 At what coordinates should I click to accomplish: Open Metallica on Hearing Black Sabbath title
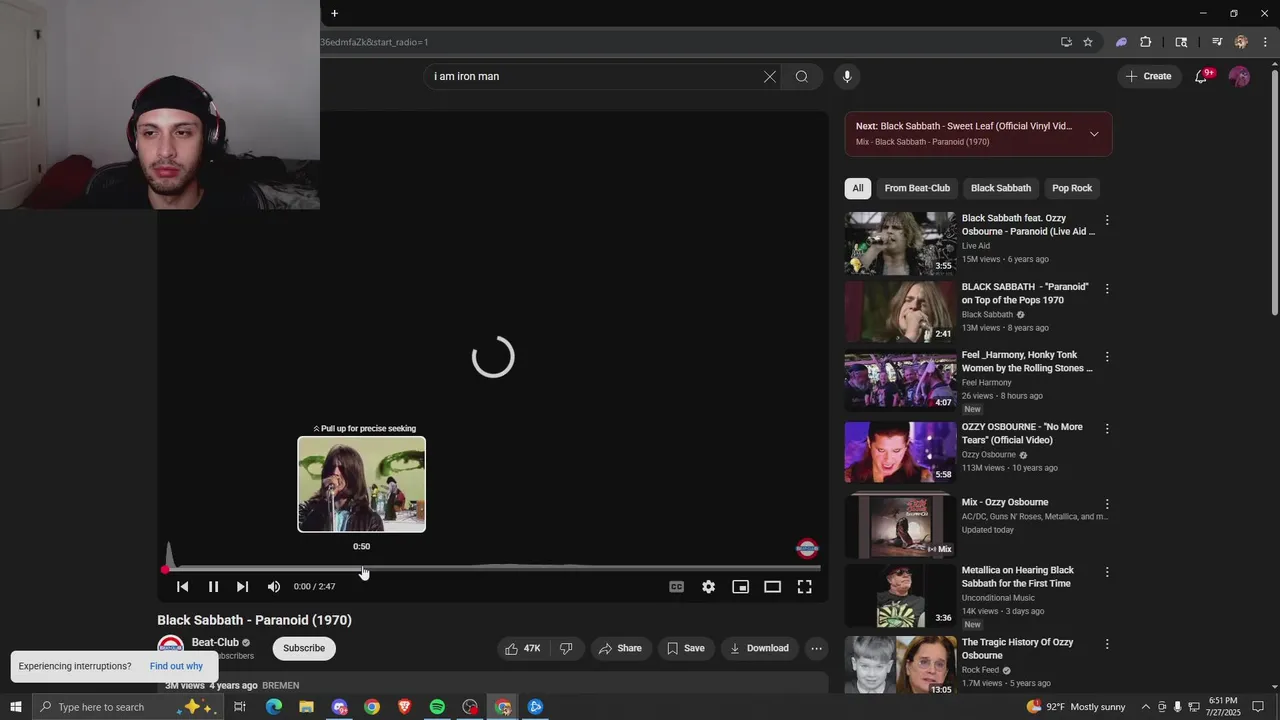1018,577
